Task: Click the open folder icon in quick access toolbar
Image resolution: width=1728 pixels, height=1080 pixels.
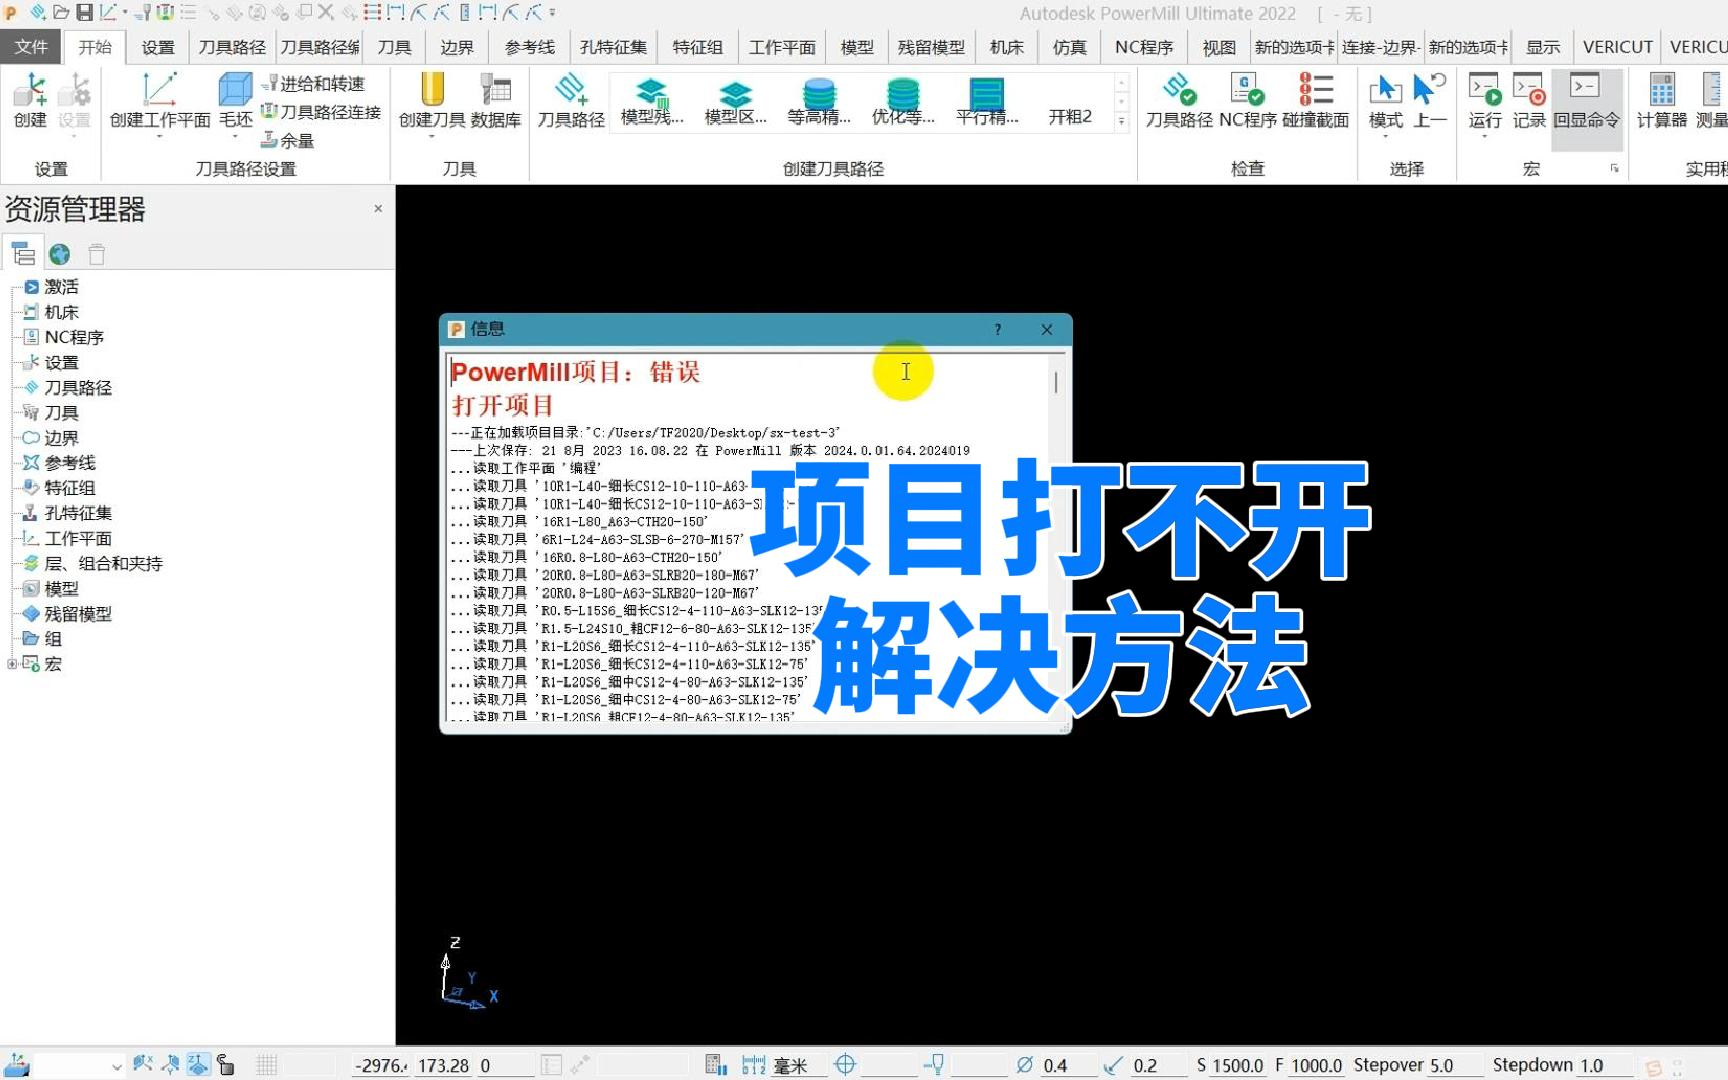Action: coord(62,12)
